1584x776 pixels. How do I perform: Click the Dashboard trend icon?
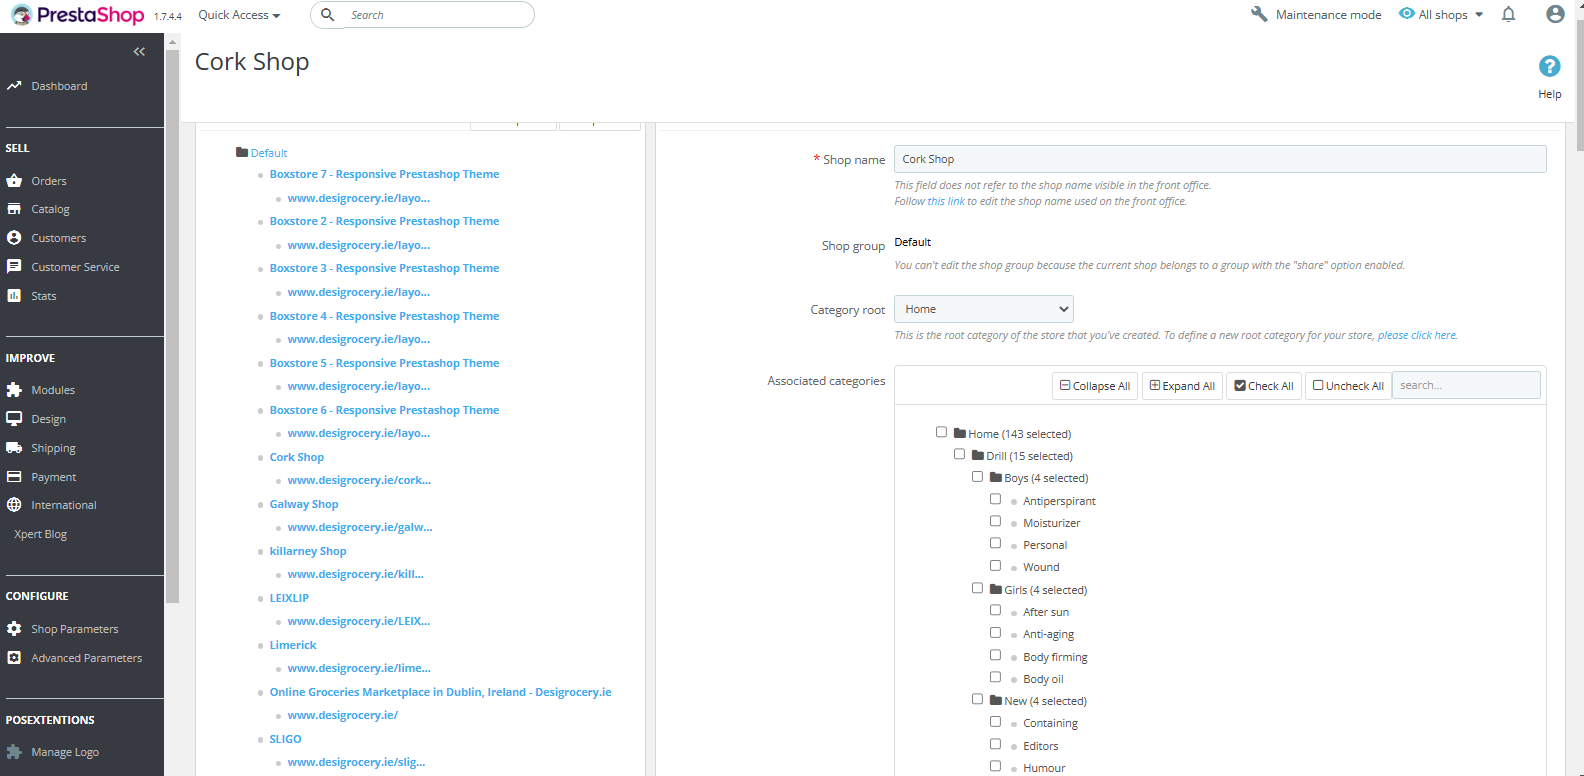point(14,86)
